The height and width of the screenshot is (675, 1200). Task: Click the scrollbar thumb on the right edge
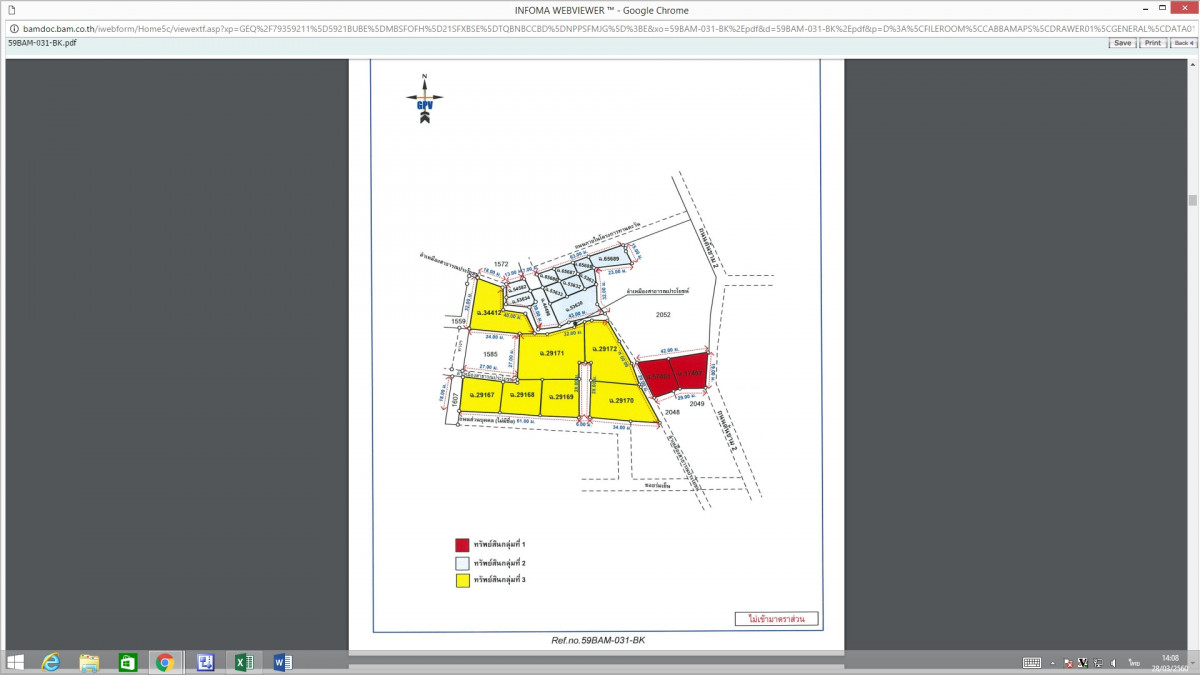point(1192,200)
